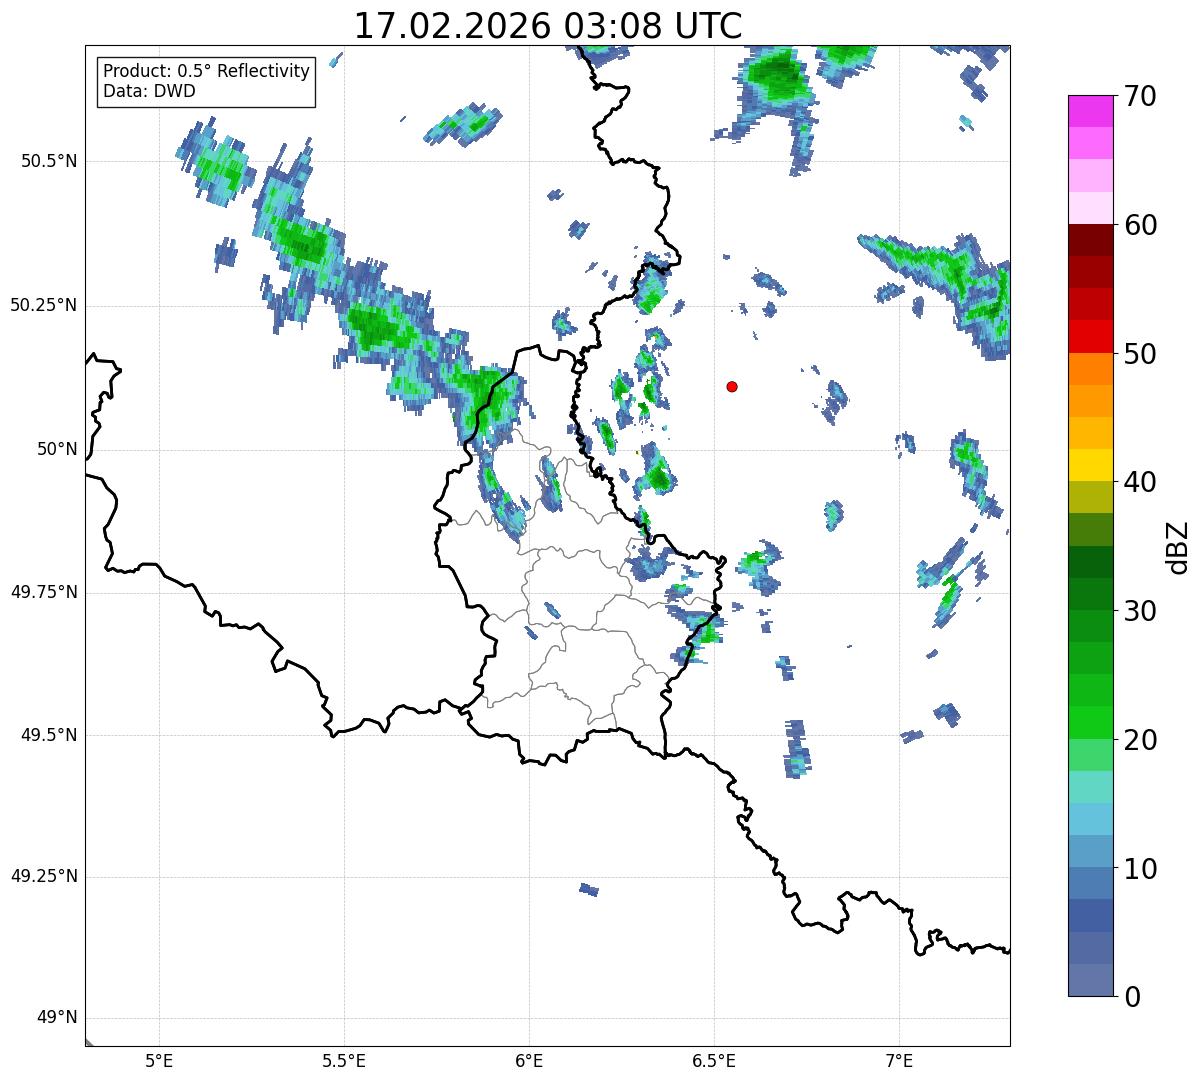1202x1081 pixels.
Task: Click the 7°E longitude label
Action: [899, 1062]
